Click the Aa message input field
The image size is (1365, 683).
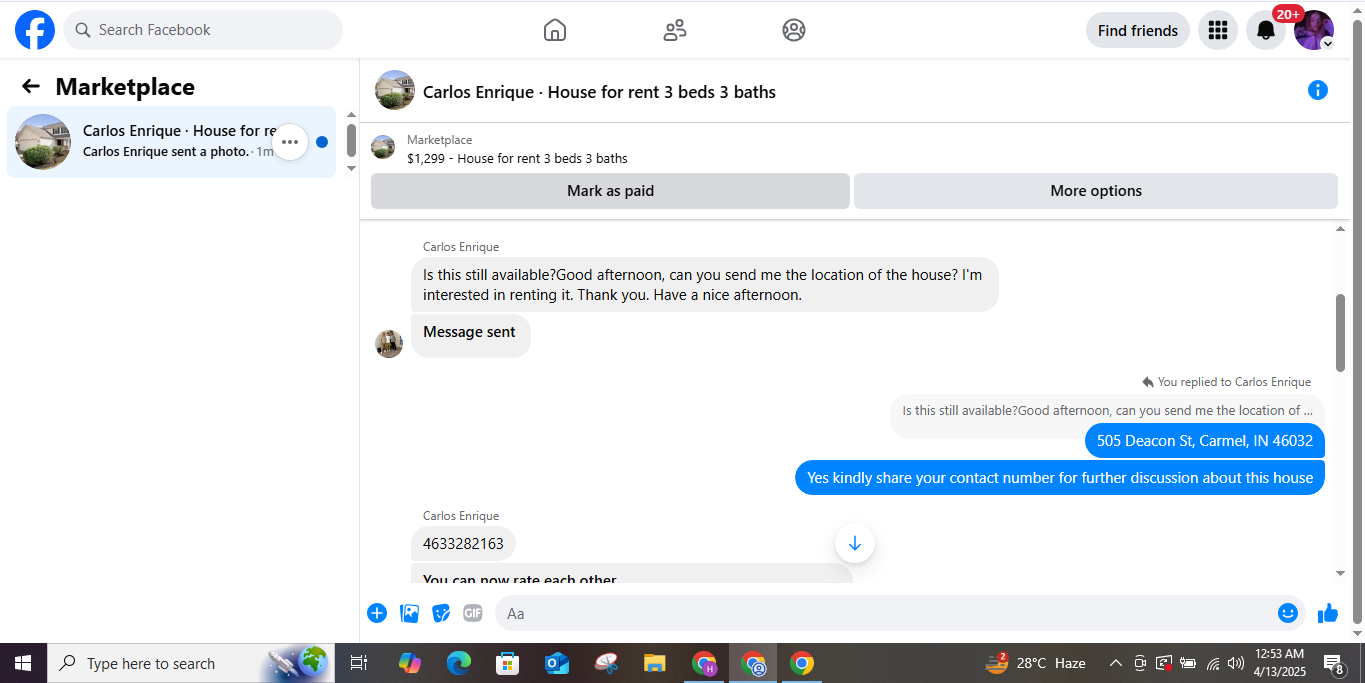[885, 613]
